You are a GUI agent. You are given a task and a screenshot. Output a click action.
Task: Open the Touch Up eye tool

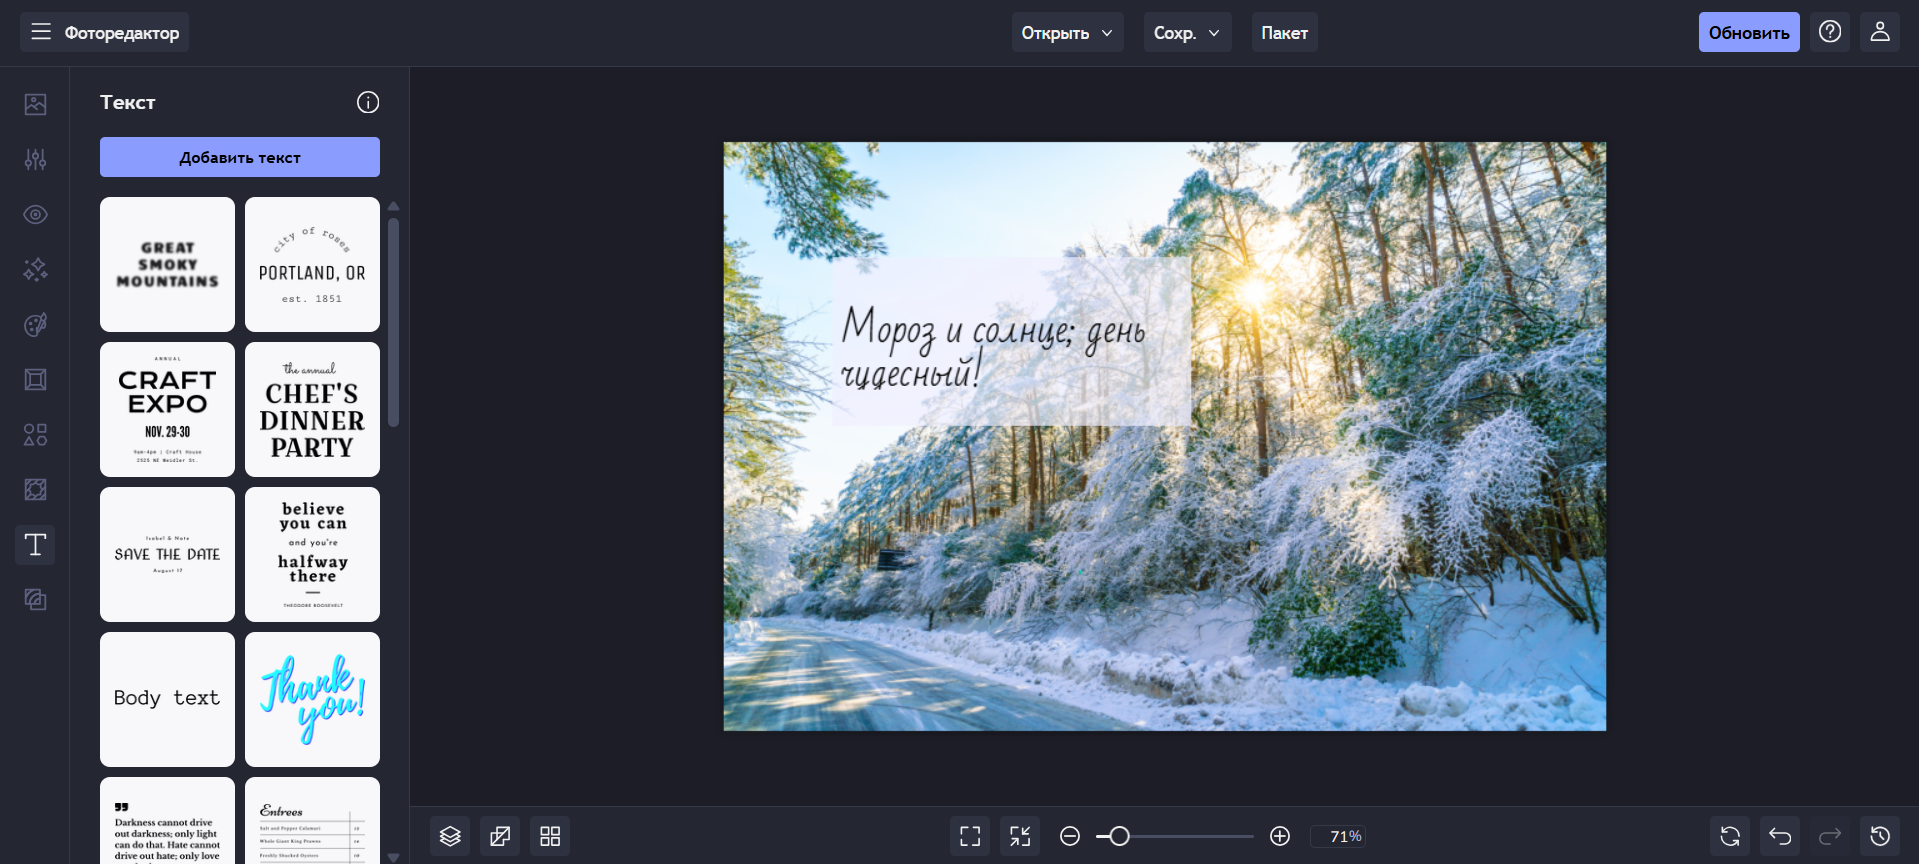35,215
